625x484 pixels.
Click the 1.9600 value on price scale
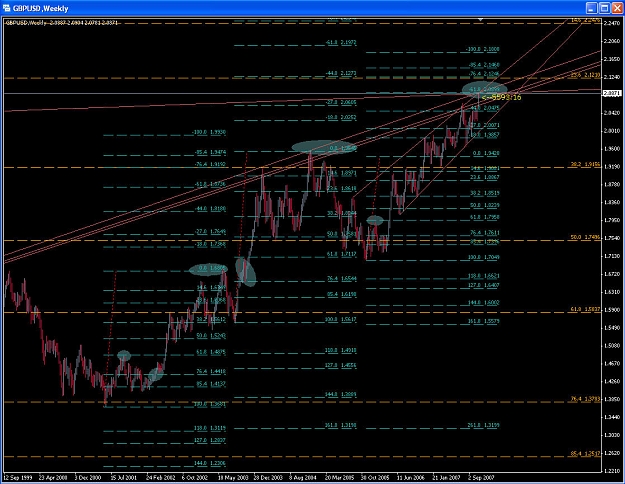click(x=612, y=149)
